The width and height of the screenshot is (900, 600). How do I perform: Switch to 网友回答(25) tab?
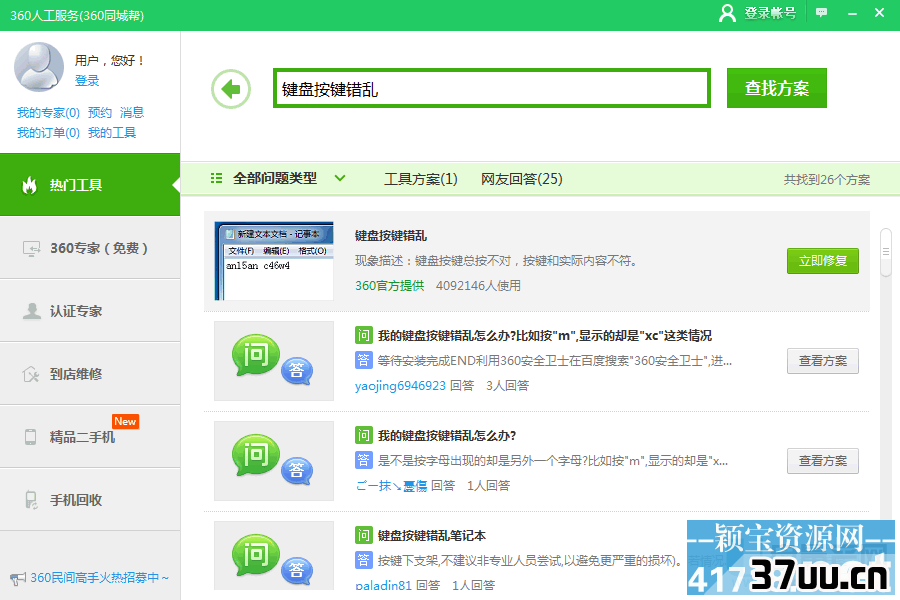(x=522, y=179)
